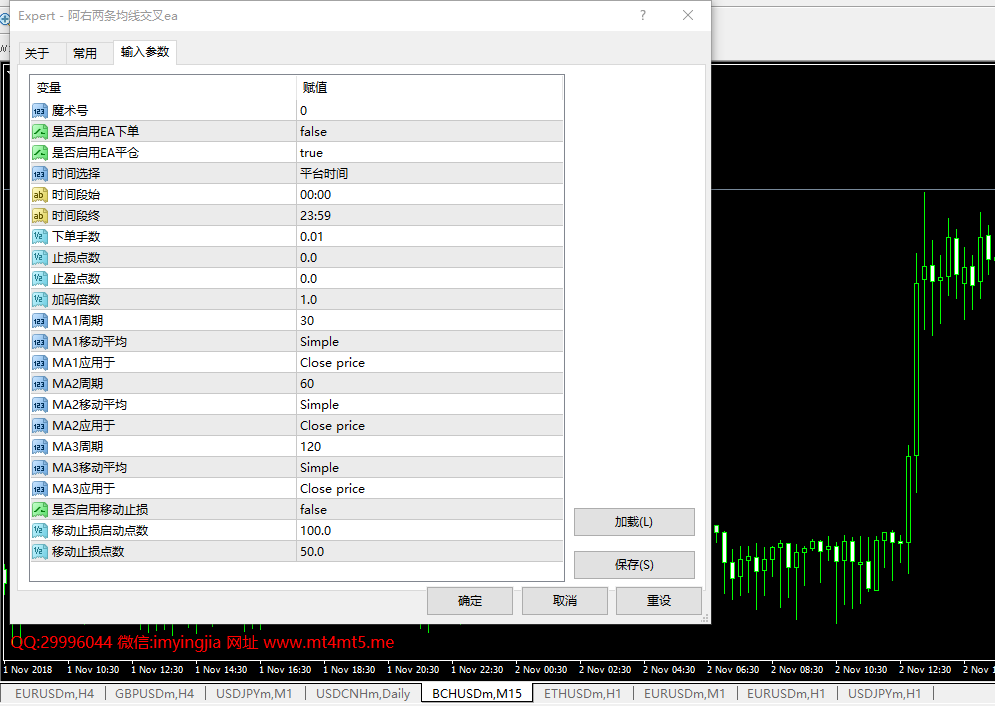Click the icon beside MA1应用于

click(x=39, y=363)
